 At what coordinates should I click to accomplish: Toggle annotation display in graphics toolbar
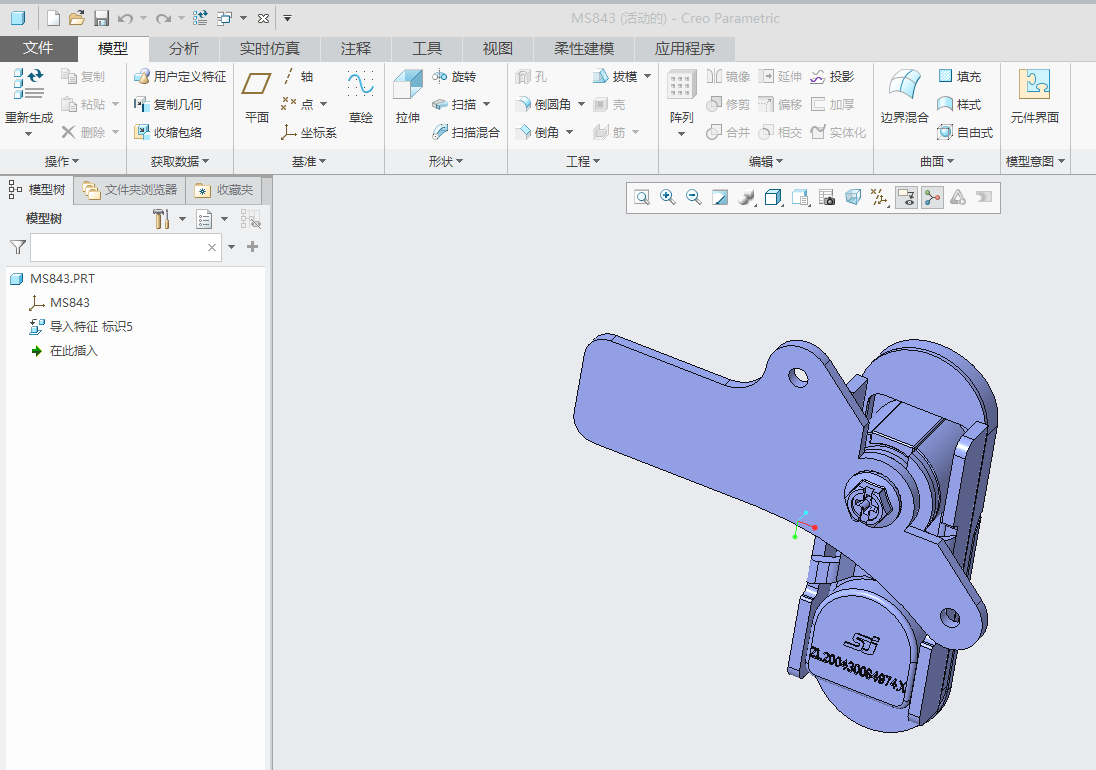pyautogui.click(x=907, y=198)
